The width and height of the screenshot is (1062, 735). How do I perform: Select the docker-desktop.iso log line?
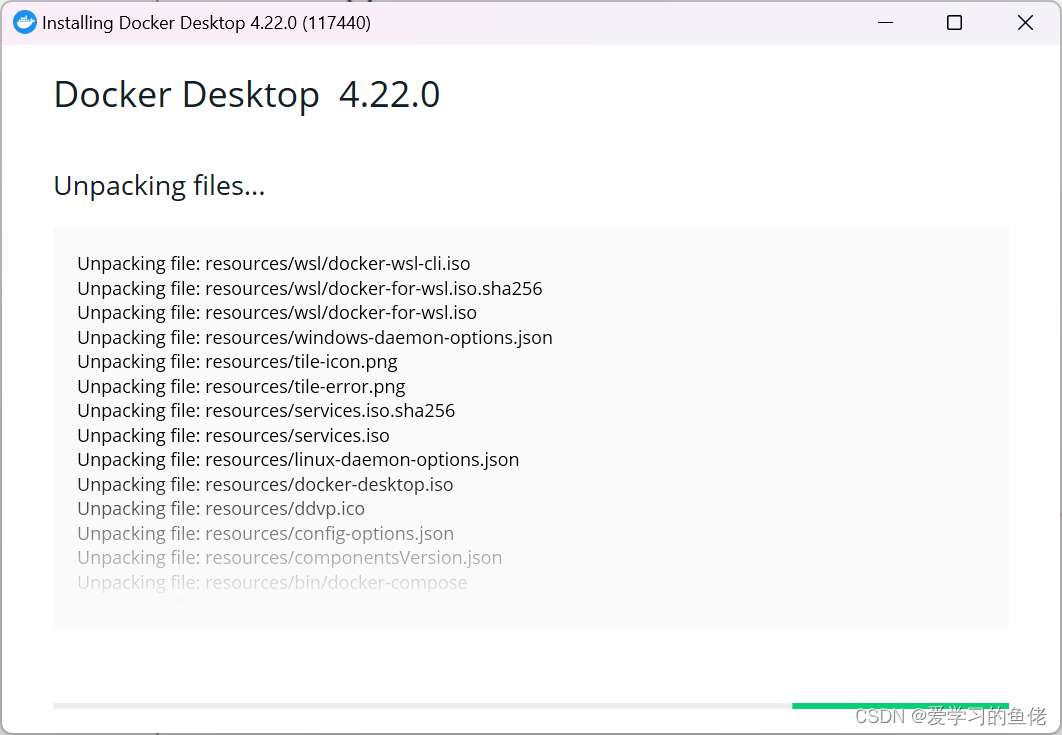tap(265, 485)
